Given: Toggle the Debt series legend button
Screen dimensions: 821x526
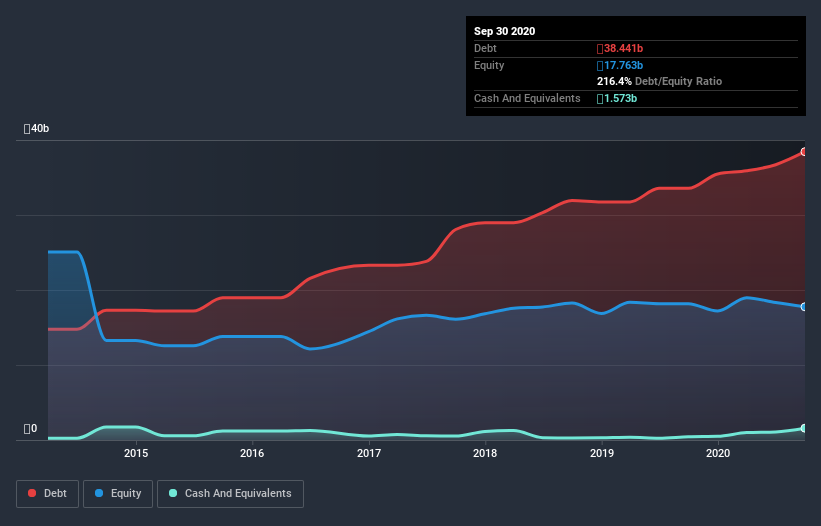Looking at the screenshot, I should 47,494.
